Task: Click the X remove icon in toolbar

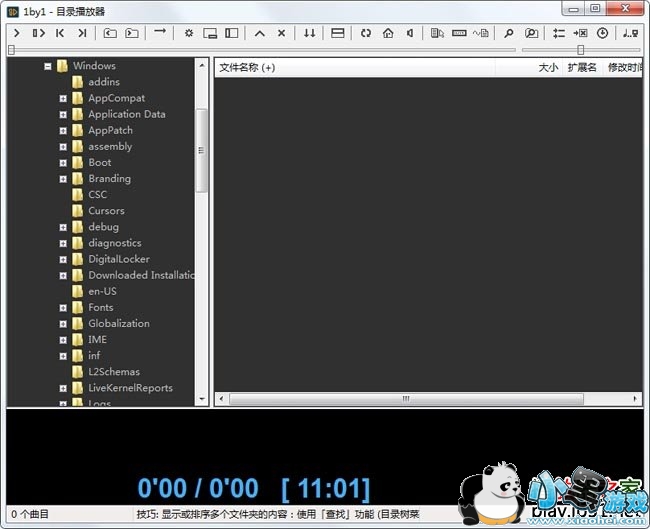Action: 281,33
